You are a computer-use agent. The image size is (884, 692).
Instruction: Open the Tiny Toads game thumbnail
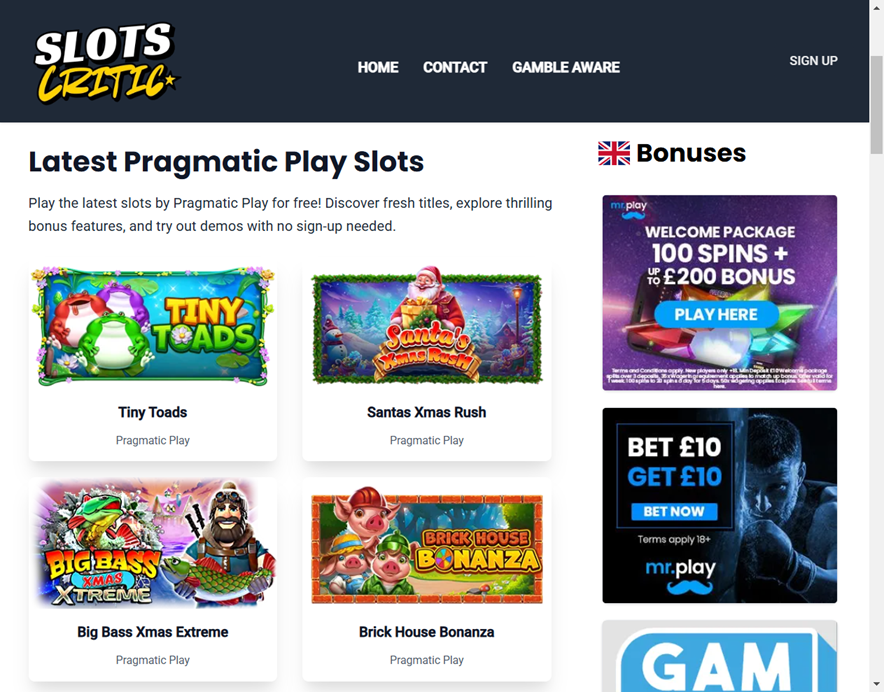[153, 327]
